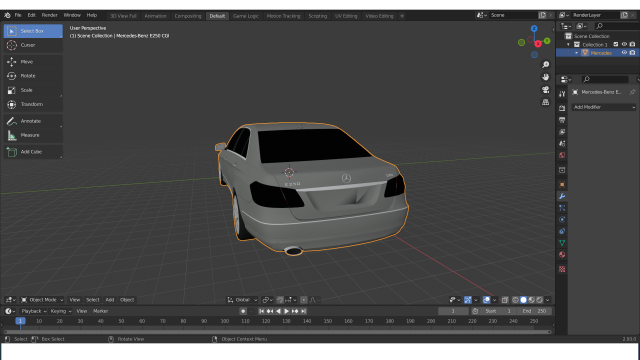The image size is (640, 360).
Task: Open the Particles properties tab
Action: pyautogui.click(x=562, y=208)
